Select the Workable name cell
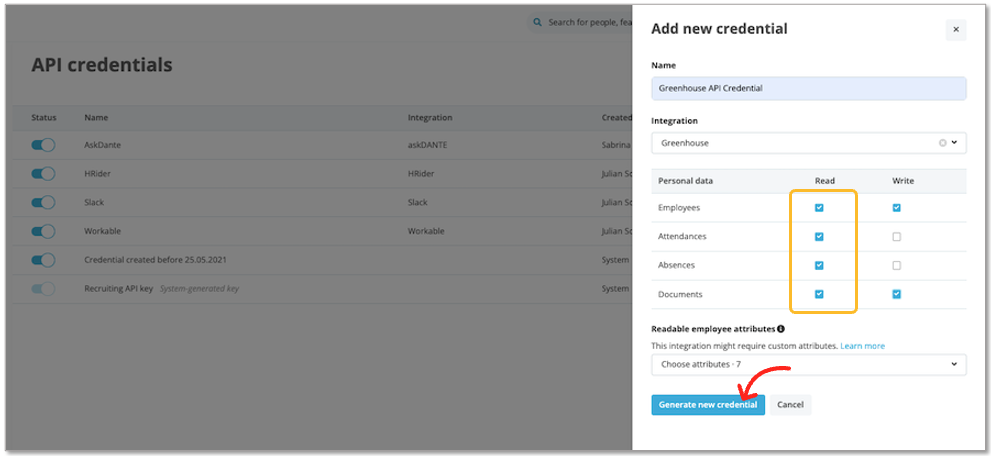The image size is (991, 456). (x=102, y=231)
